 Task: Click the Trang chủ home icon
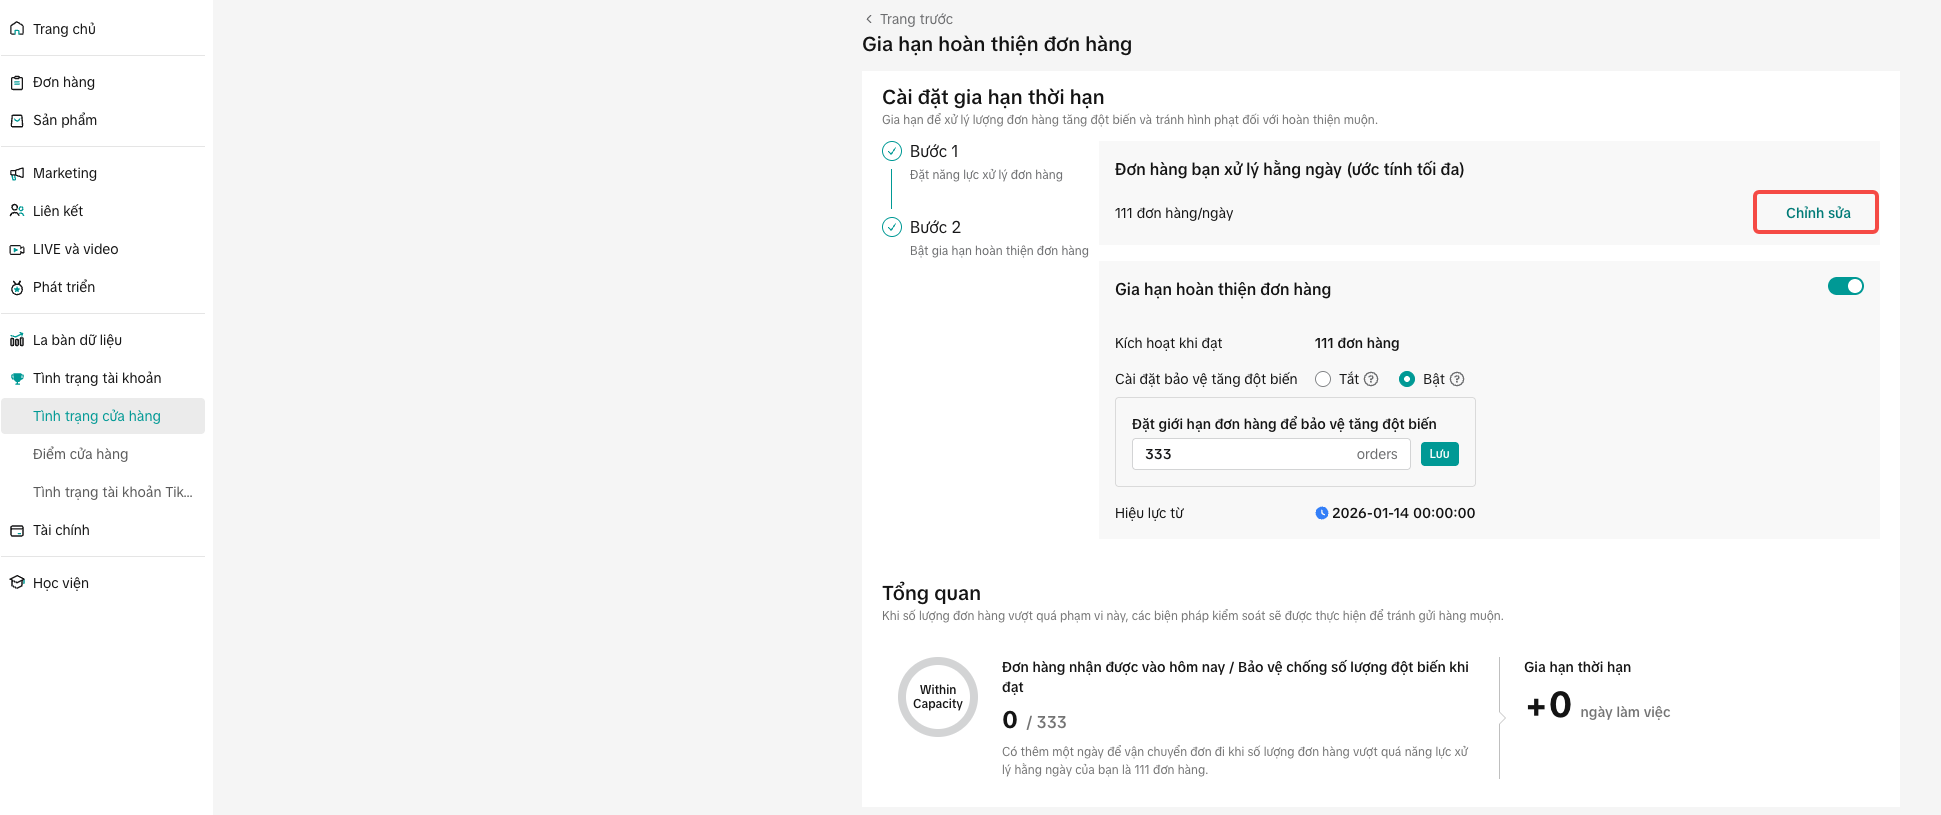click(17, 29)
